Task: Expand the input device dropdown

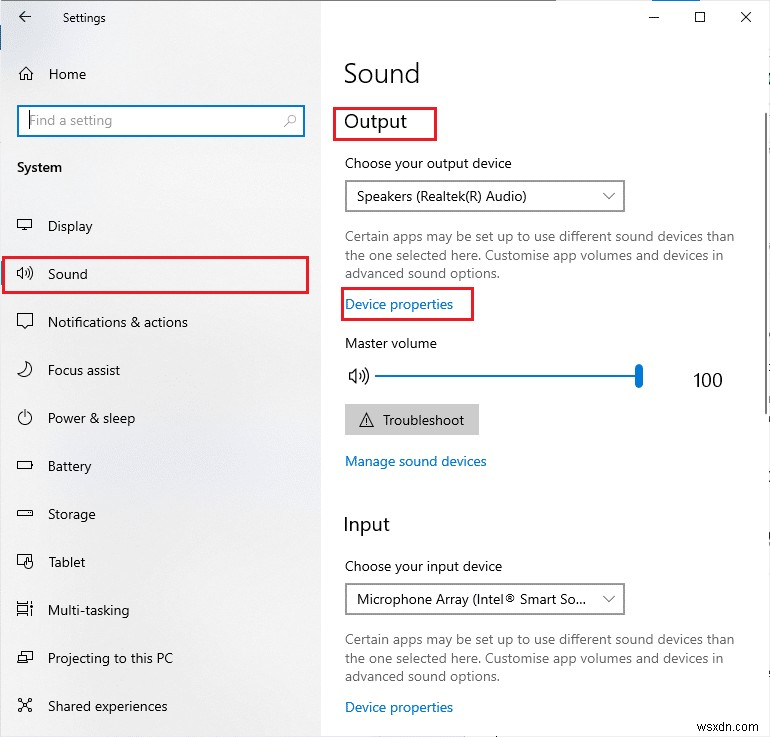Action: click(484, 599)
